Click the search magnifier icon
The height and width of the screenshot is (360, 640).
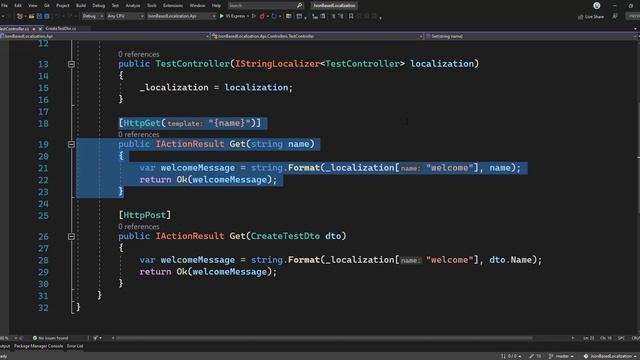(300, 5)
